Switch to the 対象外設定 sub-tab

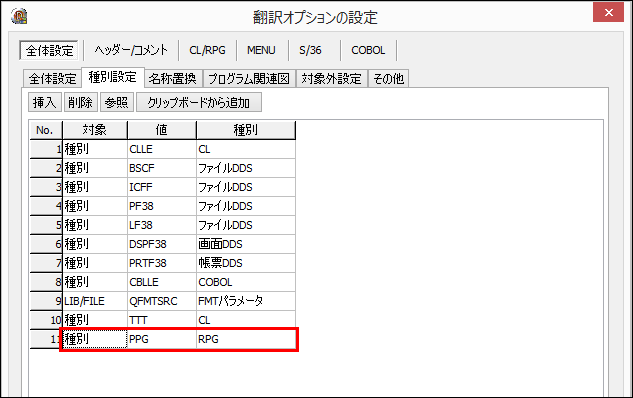point(331,79)
